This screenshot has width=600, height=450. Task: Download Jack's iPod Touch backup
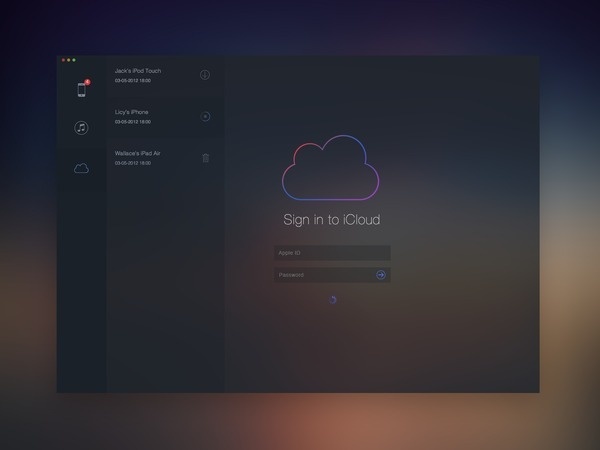click(205, 75)
